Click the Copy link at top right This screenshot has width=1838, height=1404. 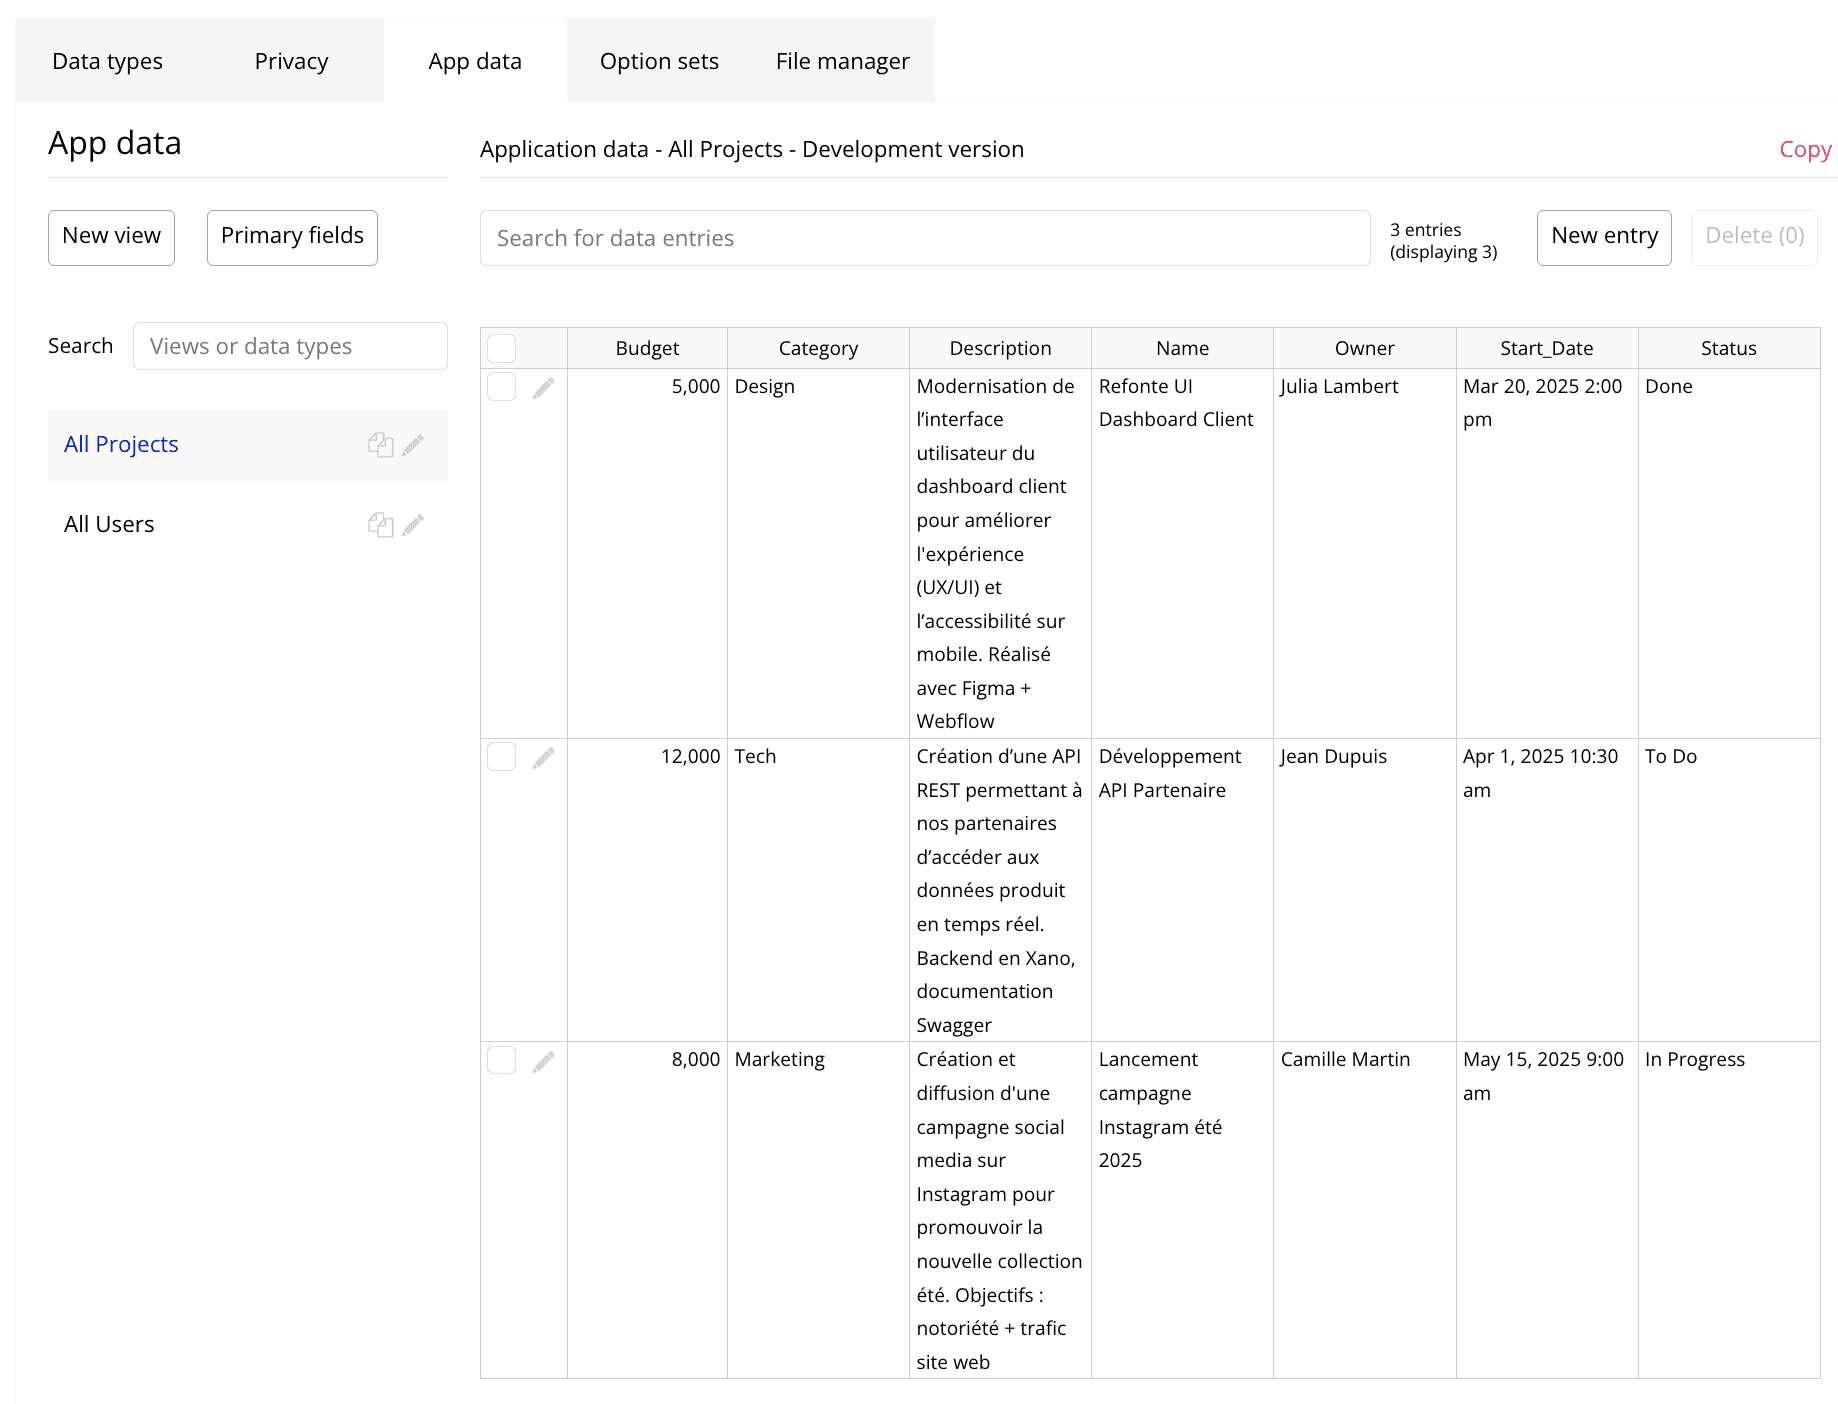click(x=1805, y=150)
